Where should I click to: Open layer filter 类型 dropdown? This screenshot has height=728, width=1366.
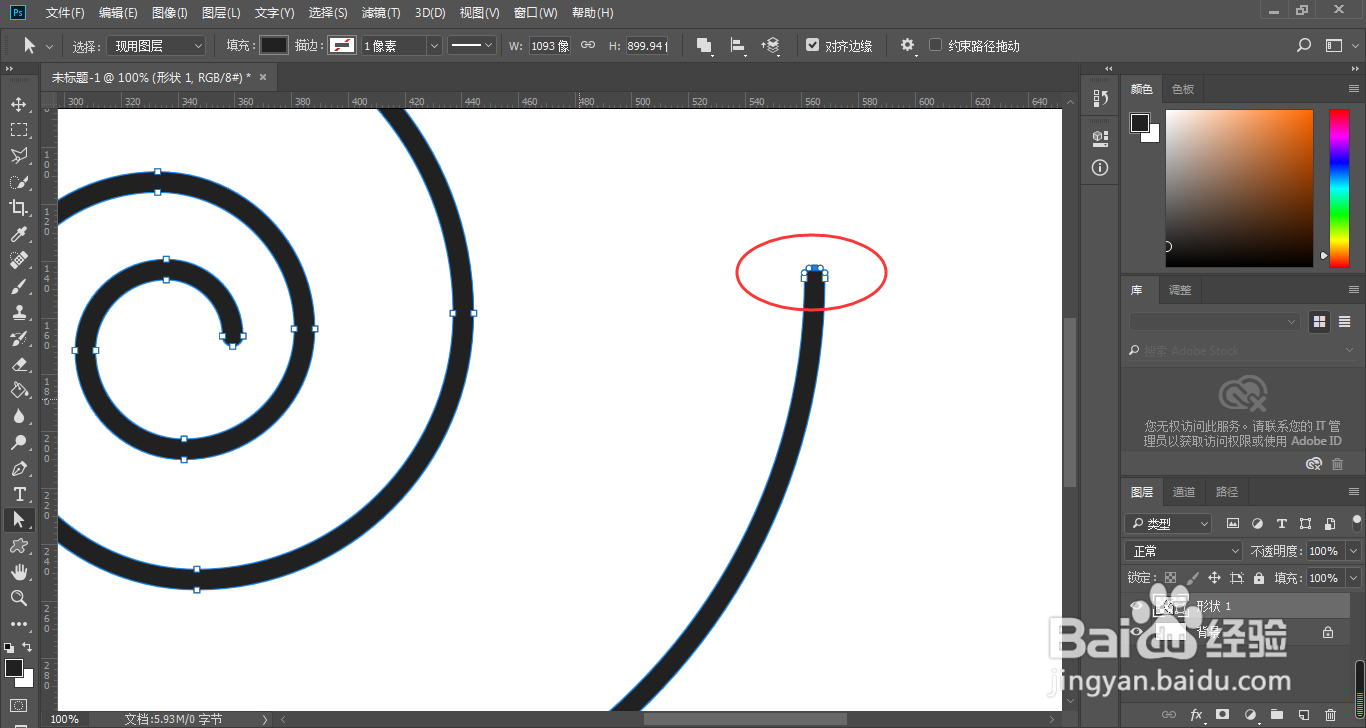point(1168,523)
